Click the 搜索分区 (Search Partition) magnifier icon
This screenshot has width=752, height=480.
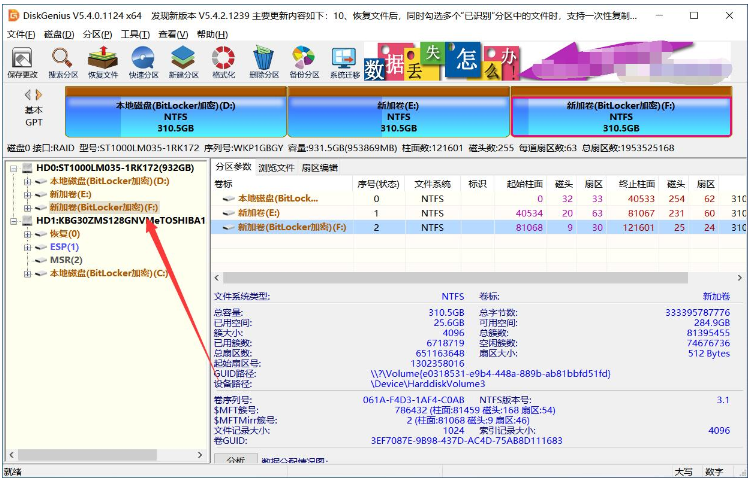coord(62,61)
